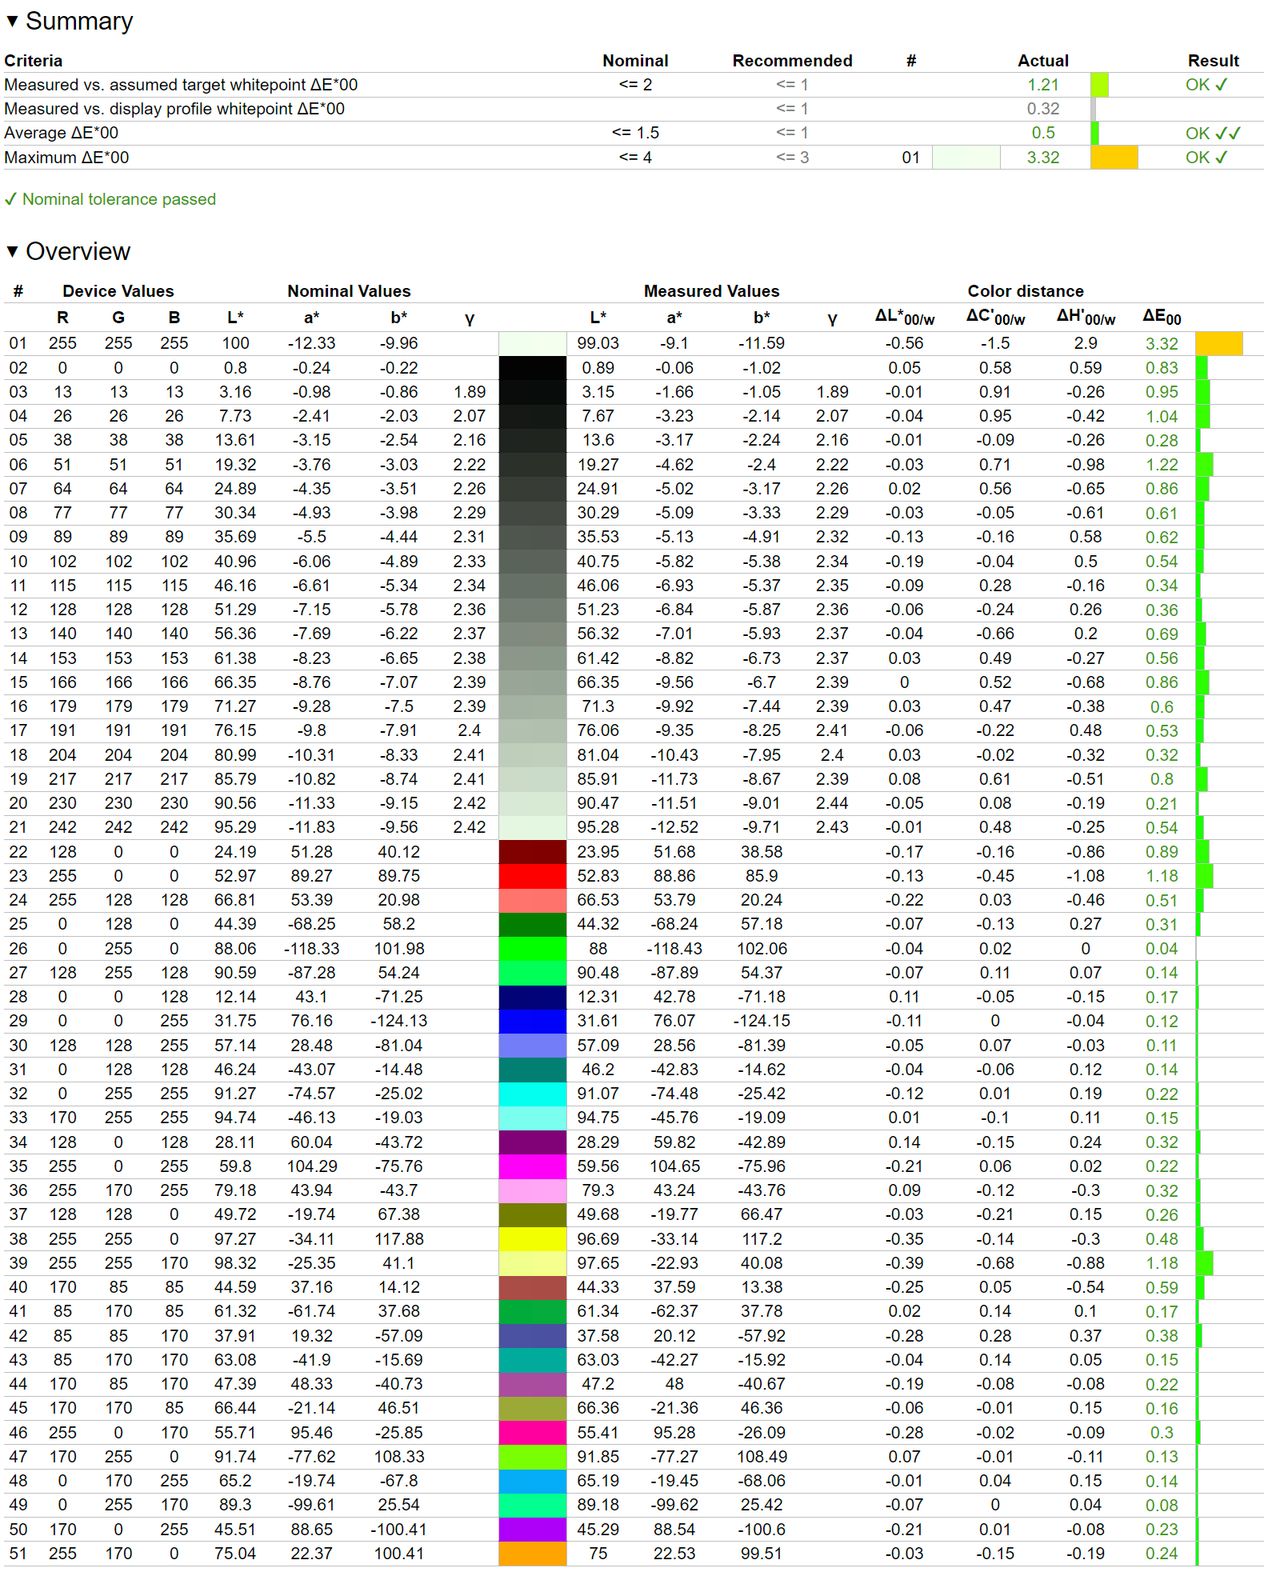Click the green bar for whitepoint ΔE 1.21
The height and width of the screenshot is (1576, 1280).
pos(1099,85)
